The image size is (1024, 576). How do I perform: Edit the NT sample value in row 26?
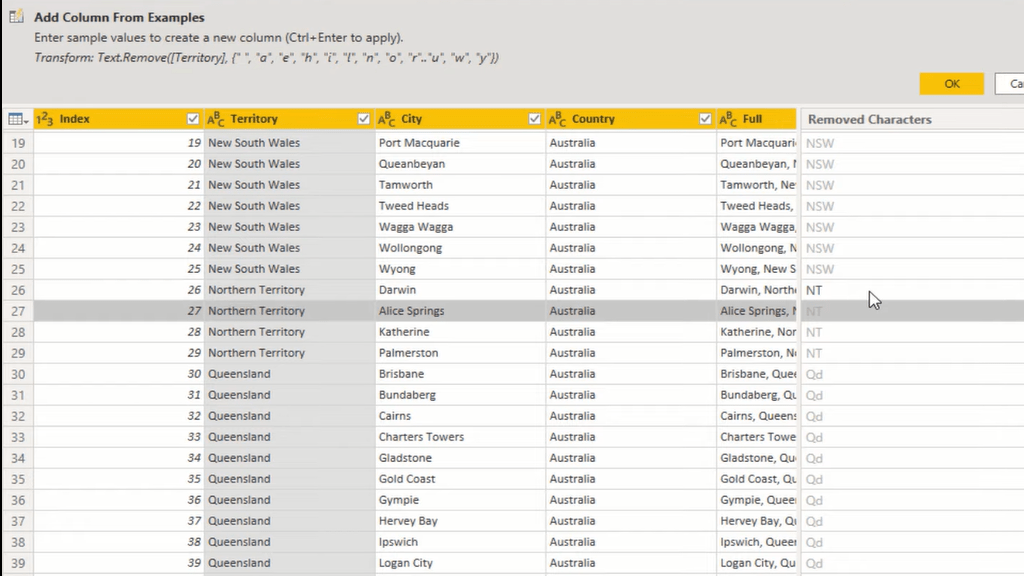tap(912, 290)
